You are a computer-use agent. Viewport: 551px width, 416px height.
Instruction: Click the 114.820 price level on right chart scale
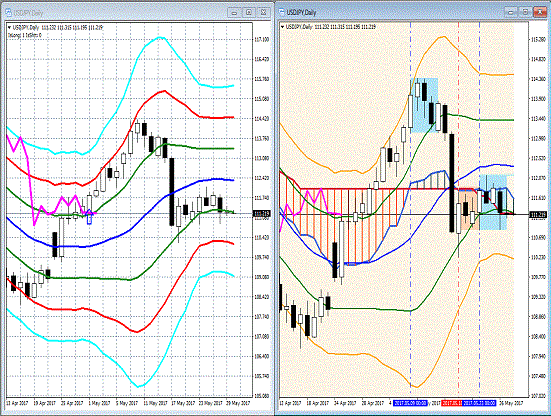(x=538, y=59)
